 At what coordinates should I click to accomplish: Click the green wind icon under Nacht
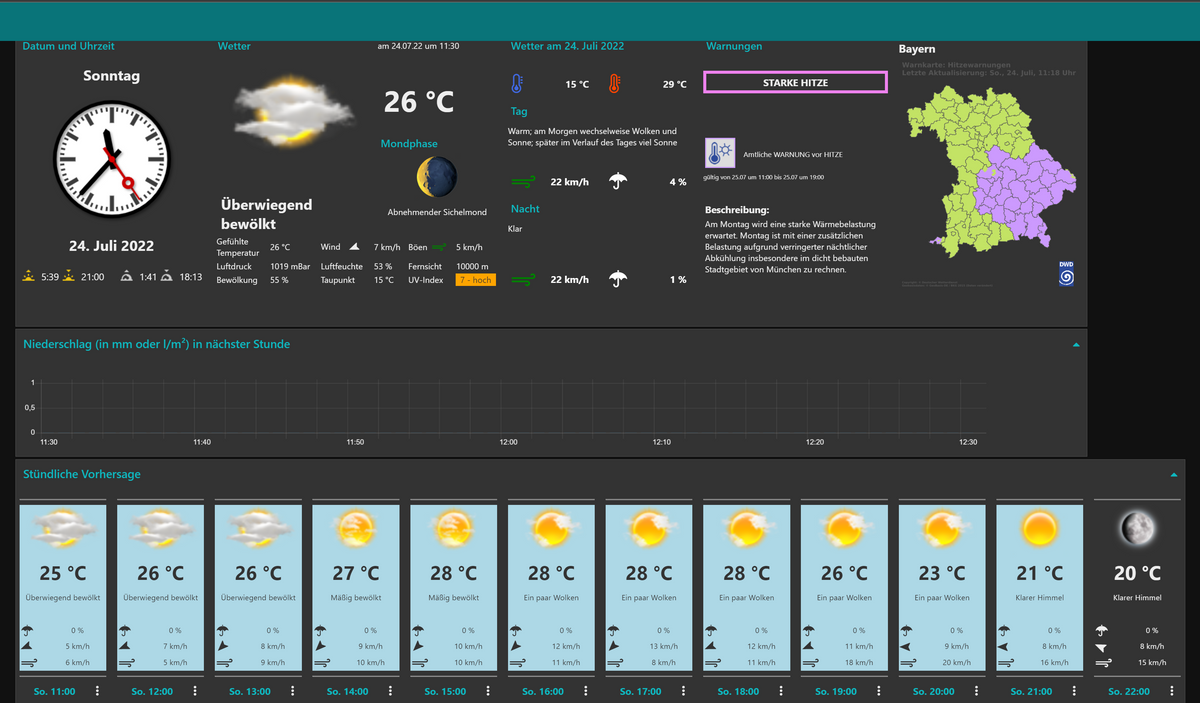click(x=522, y=280)
